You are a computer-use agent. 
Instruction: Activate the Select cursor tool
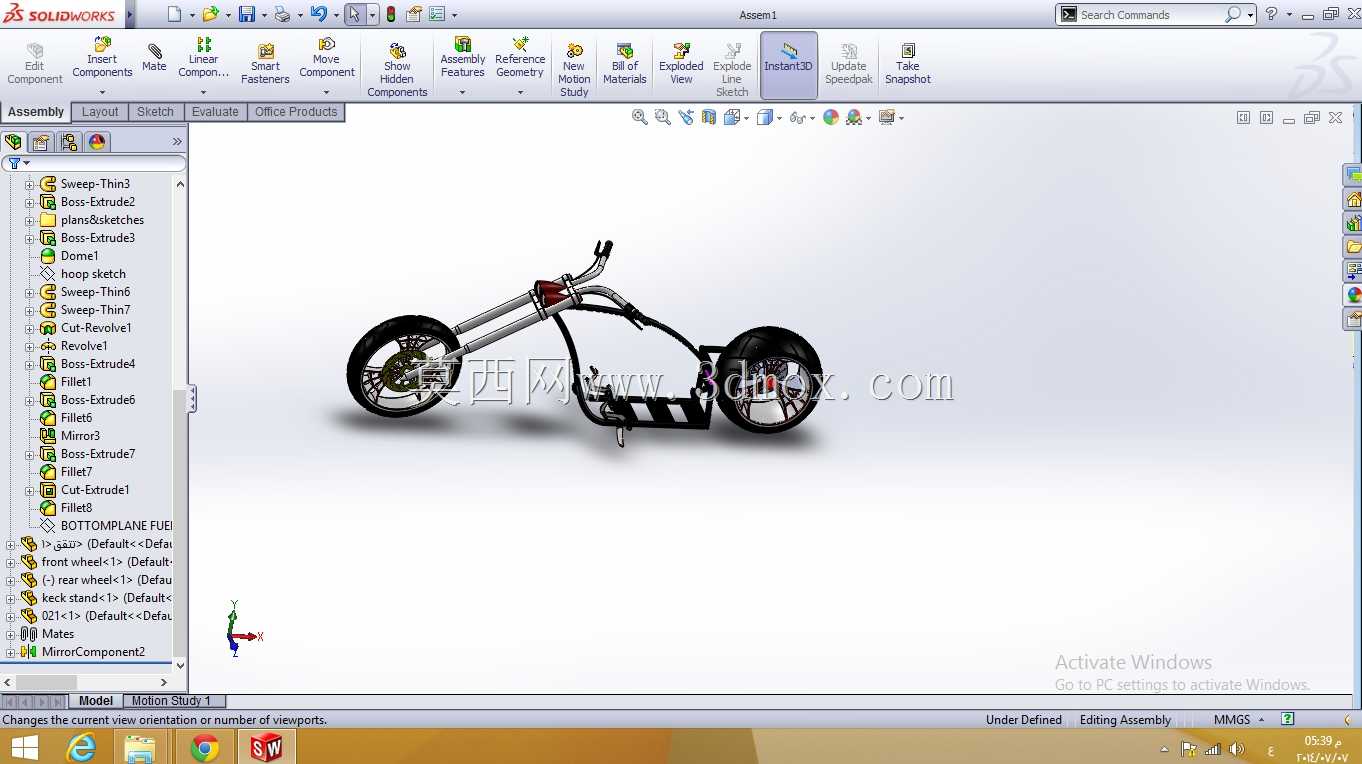tap(354, 14)
